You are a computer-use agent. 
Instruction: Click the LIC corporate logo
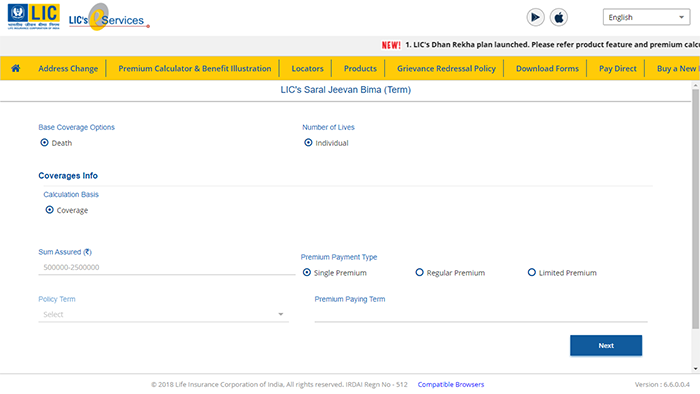click(x=33, y=17)
